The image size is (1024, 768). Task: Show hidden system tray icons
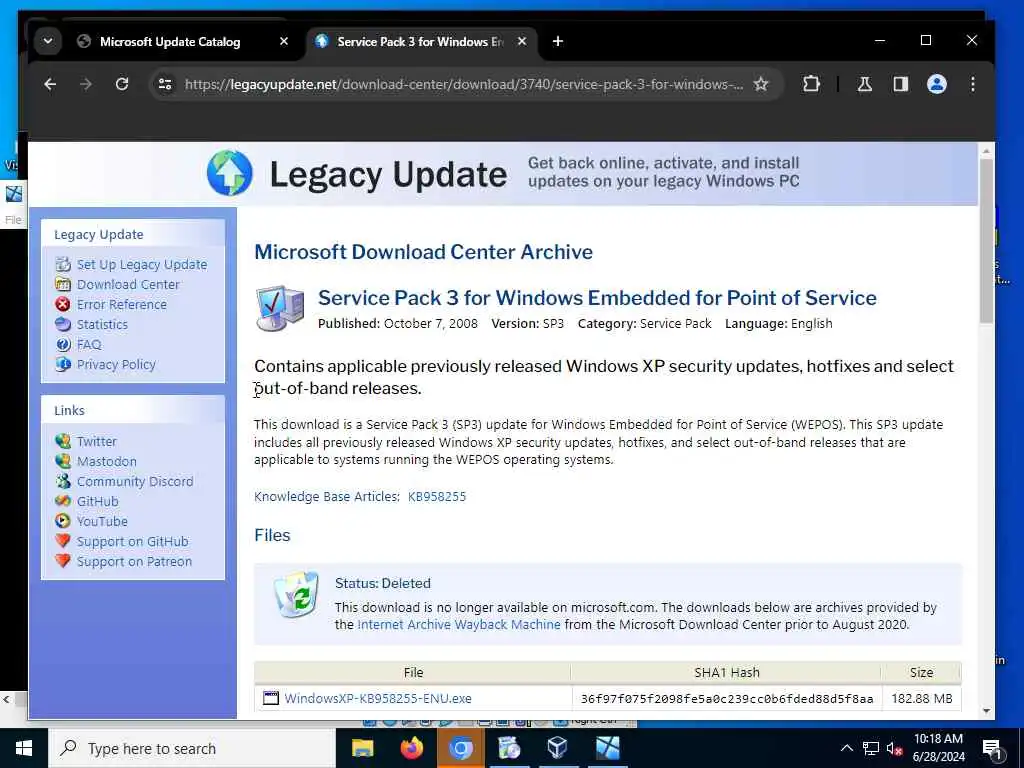[x=846, y=748]
